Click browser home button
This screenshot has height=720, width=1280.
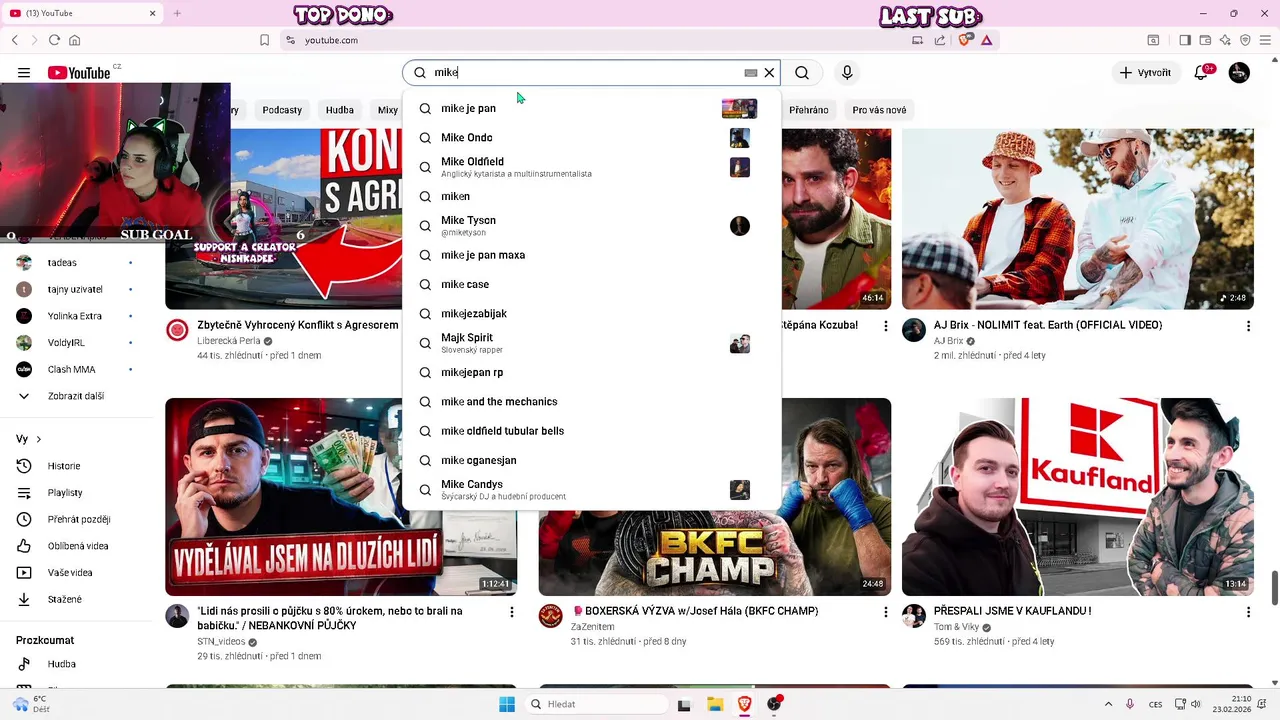74,40
